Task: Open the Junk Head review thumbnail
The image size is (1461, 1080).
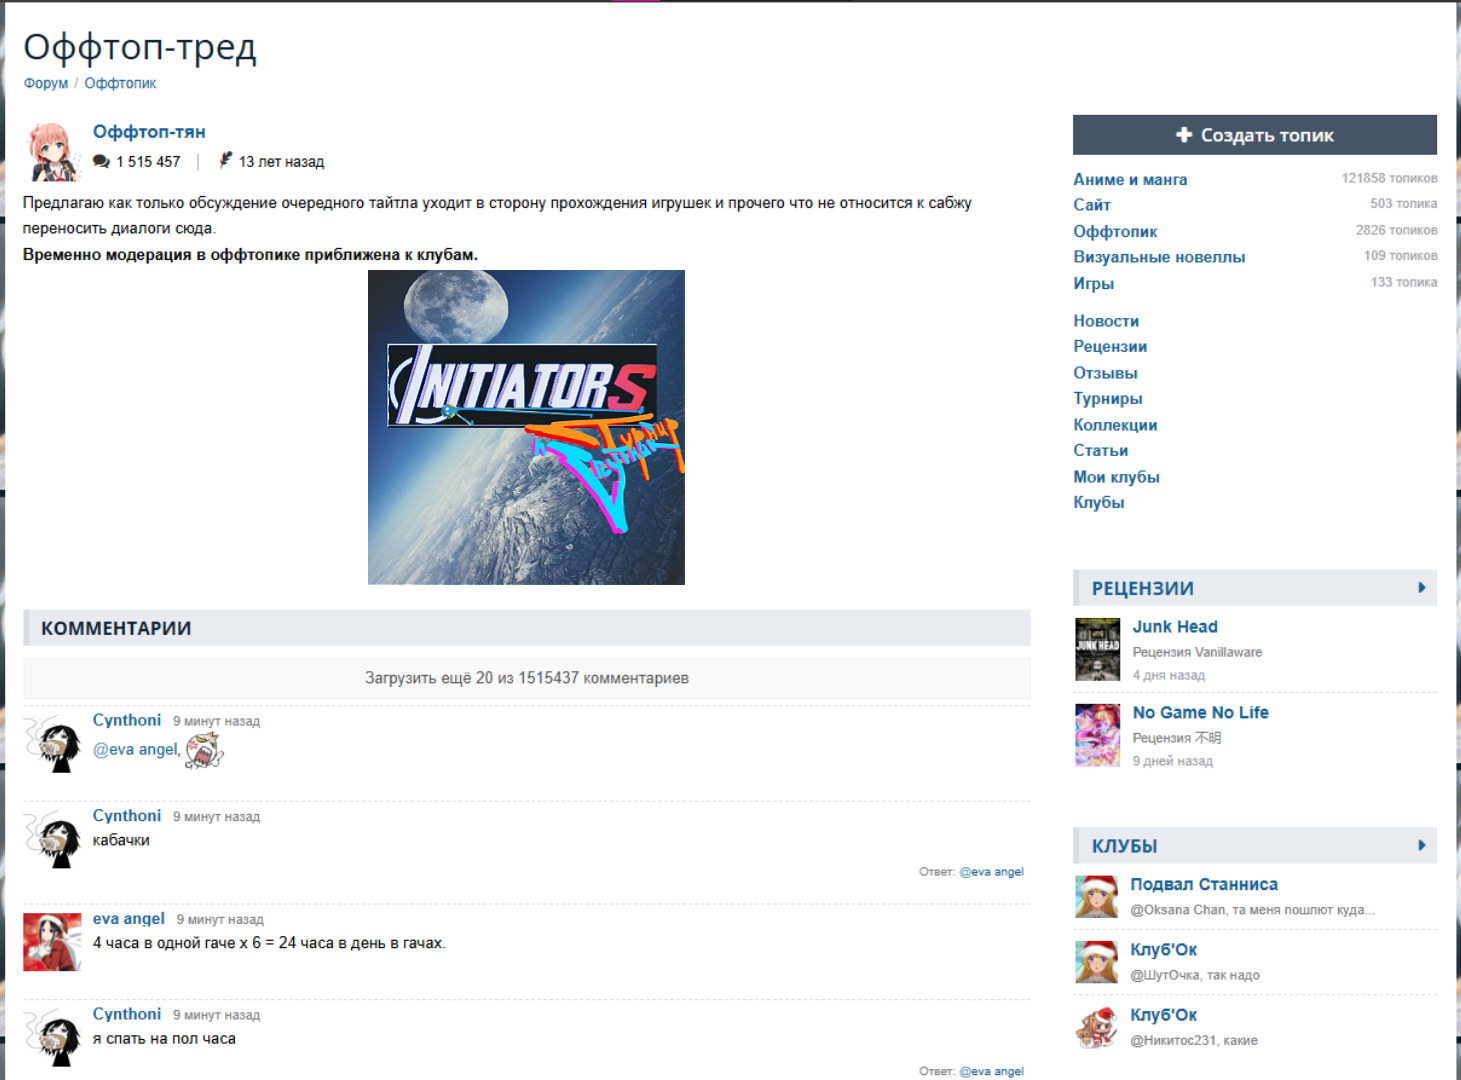Action: tap(1097, 650)
